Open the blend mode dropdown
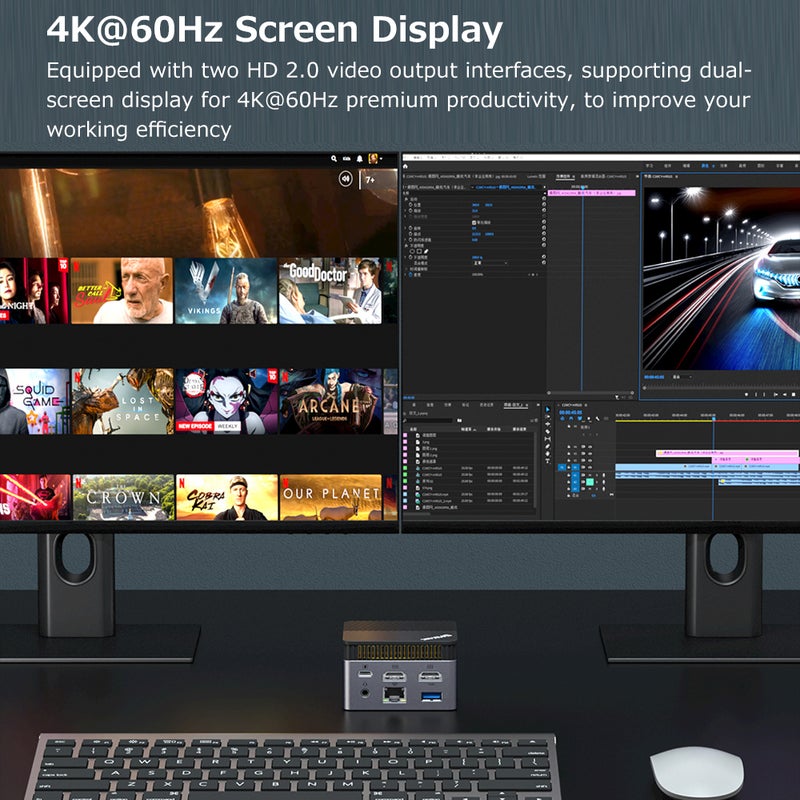Image resolution: width=800 pixels, height=800 pixels. (490, 263)
